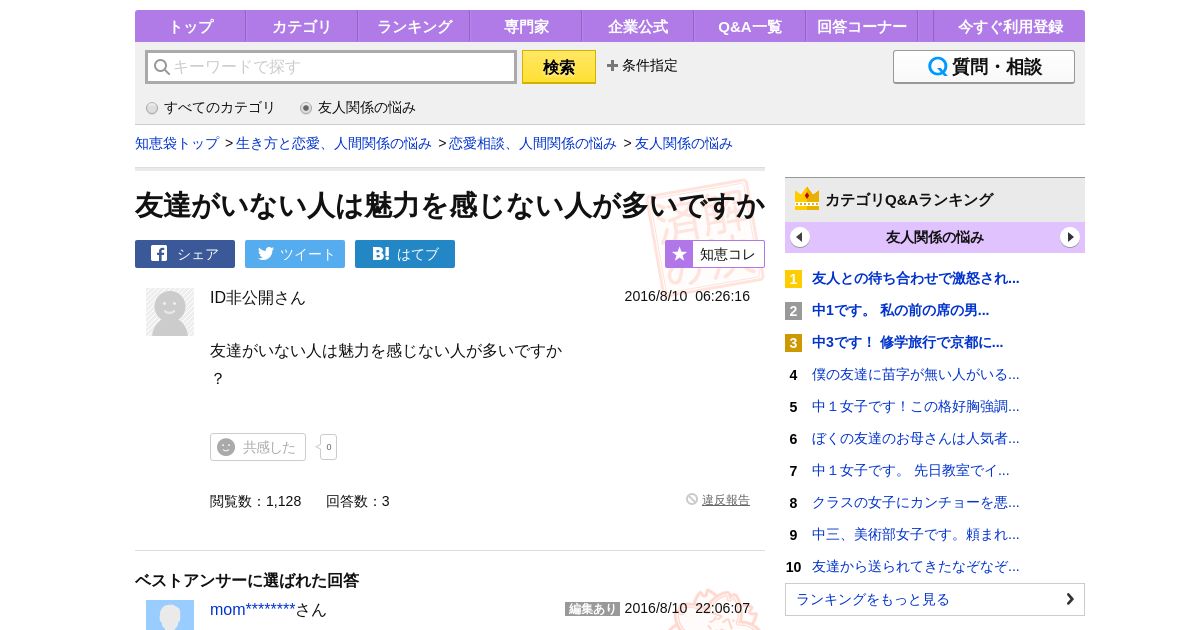
Task: Focus the keyword search field
Action: point(331,67)
